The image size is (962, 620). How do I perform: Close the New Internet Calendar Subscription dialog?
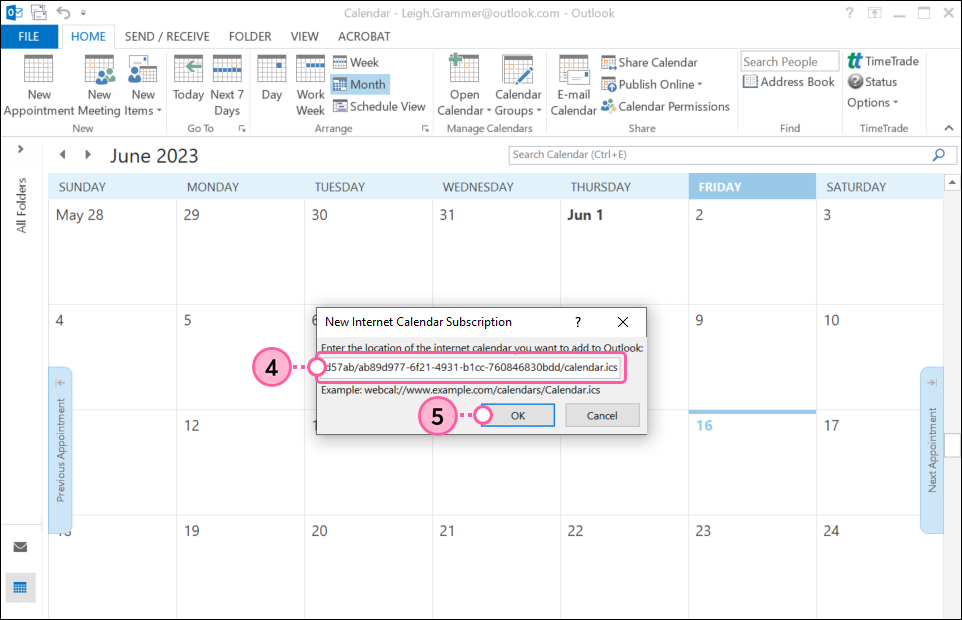pyautogui.click(x=623, y=322)
